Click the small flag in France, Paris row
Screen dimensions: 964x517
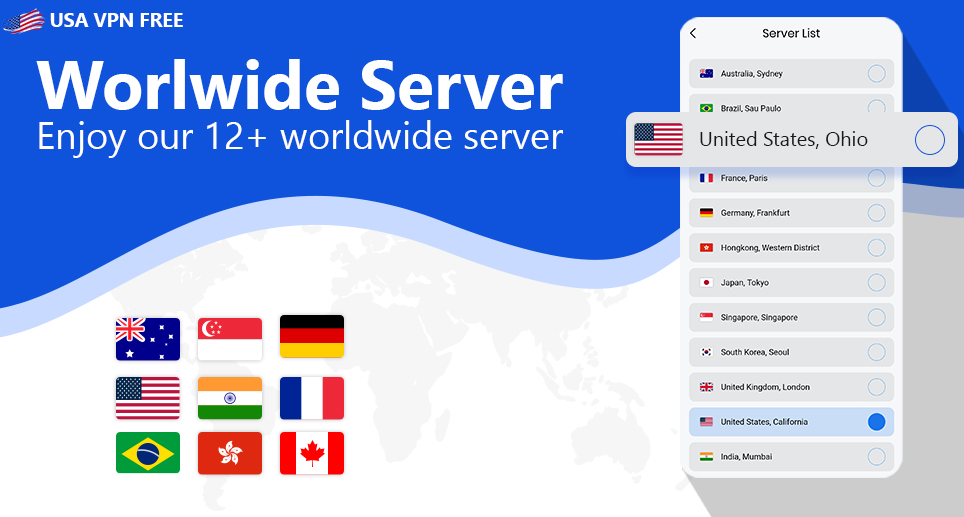pos(706,178)
